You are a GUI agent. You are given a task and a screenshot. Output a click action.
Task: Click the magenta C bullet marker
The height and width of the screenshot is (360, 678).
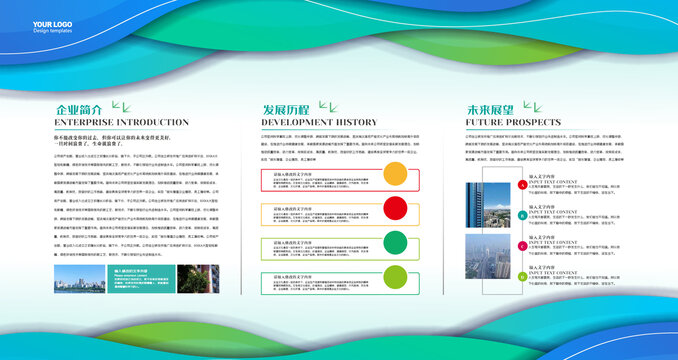522,246
